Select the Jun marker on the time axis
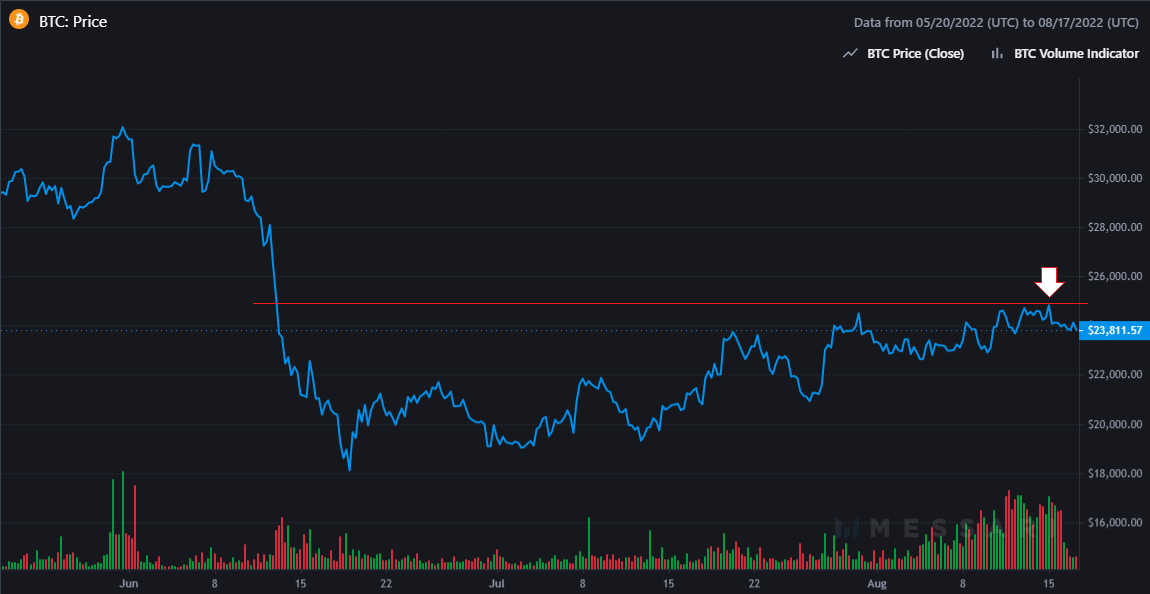Screen dimensions: 1150x594 point(128,581)
